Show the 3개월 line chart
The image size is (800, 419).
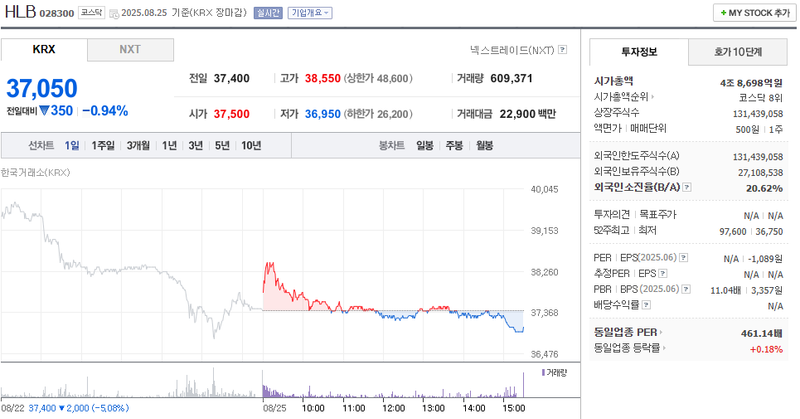coord(138,145)
